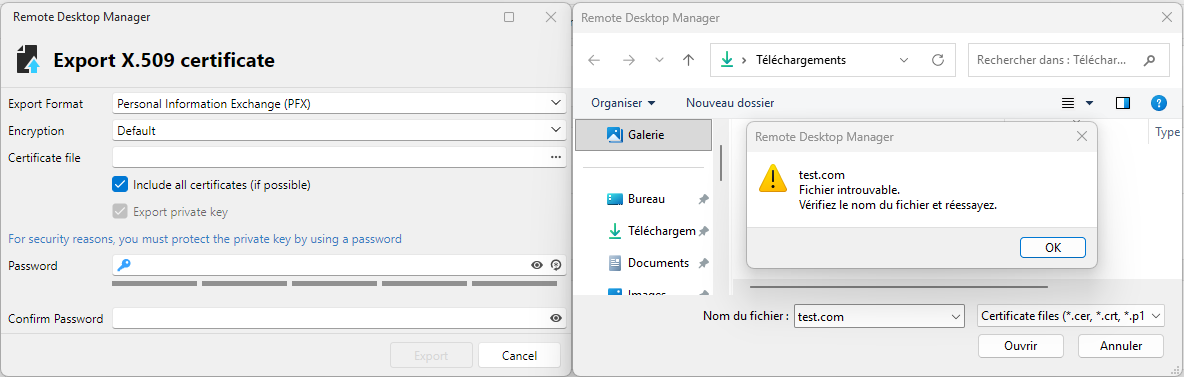Browse for certificate file with ellipsis button

pos(557,157)
